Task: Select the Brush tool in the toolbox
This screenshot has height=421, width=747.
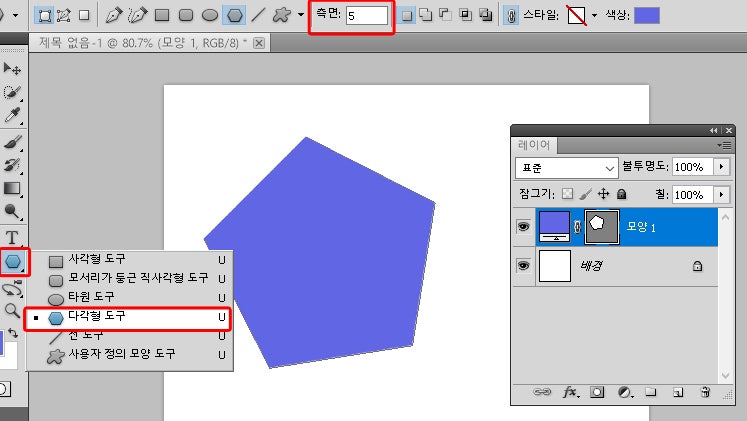Action: point(12,142)
